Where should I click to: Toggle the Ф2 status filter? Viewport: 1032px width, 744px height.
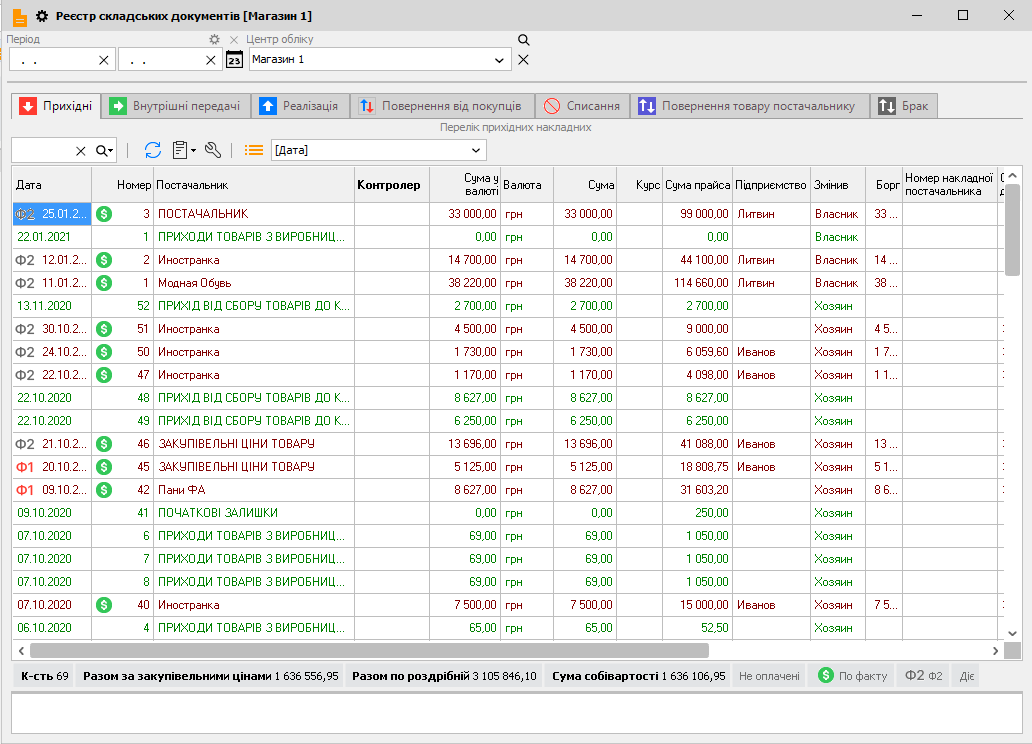(923, 676)
